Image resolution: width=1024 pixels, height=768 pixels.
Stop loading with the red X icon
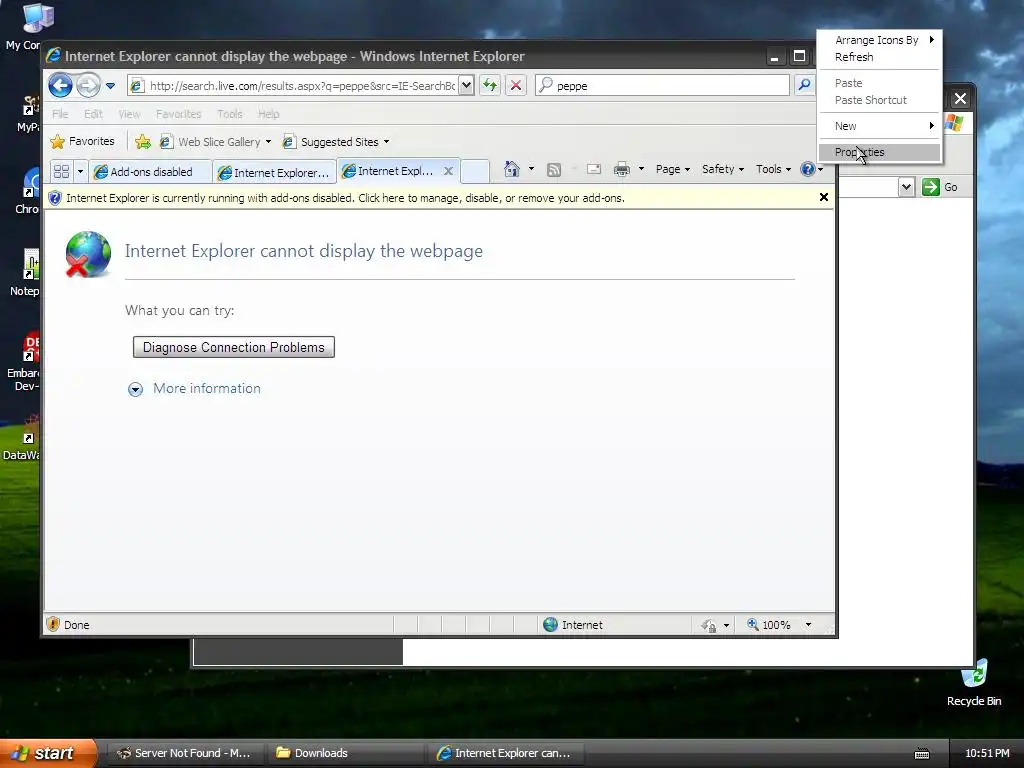(516, 86)
